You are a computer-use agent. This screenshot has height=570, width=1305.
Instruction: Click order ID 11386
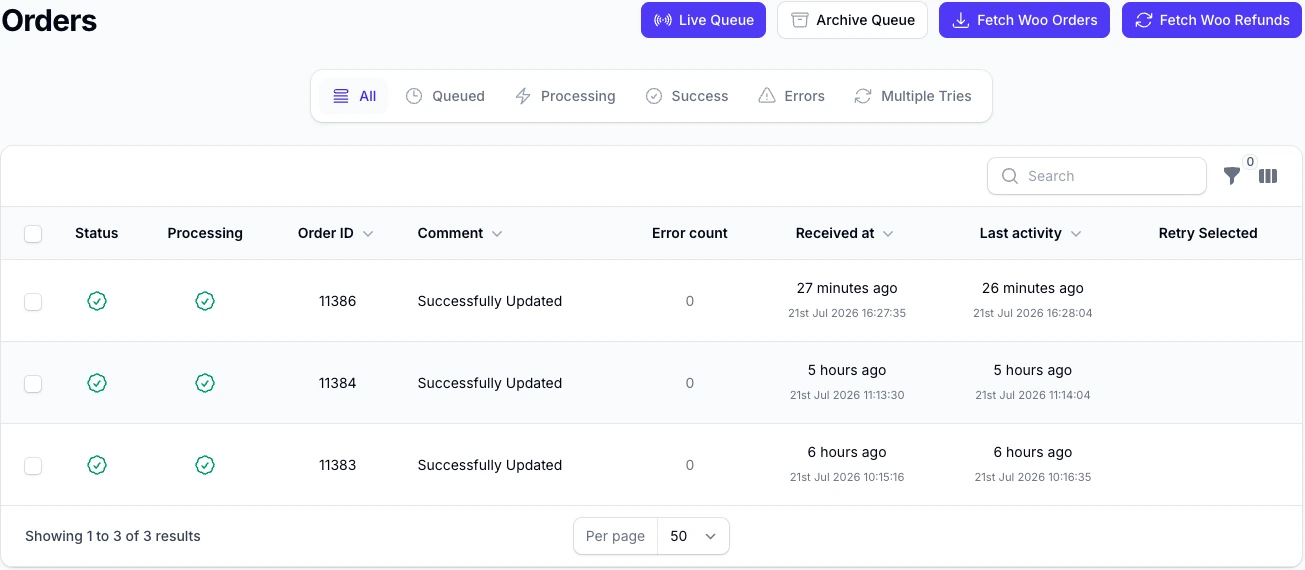coord(337,301)
